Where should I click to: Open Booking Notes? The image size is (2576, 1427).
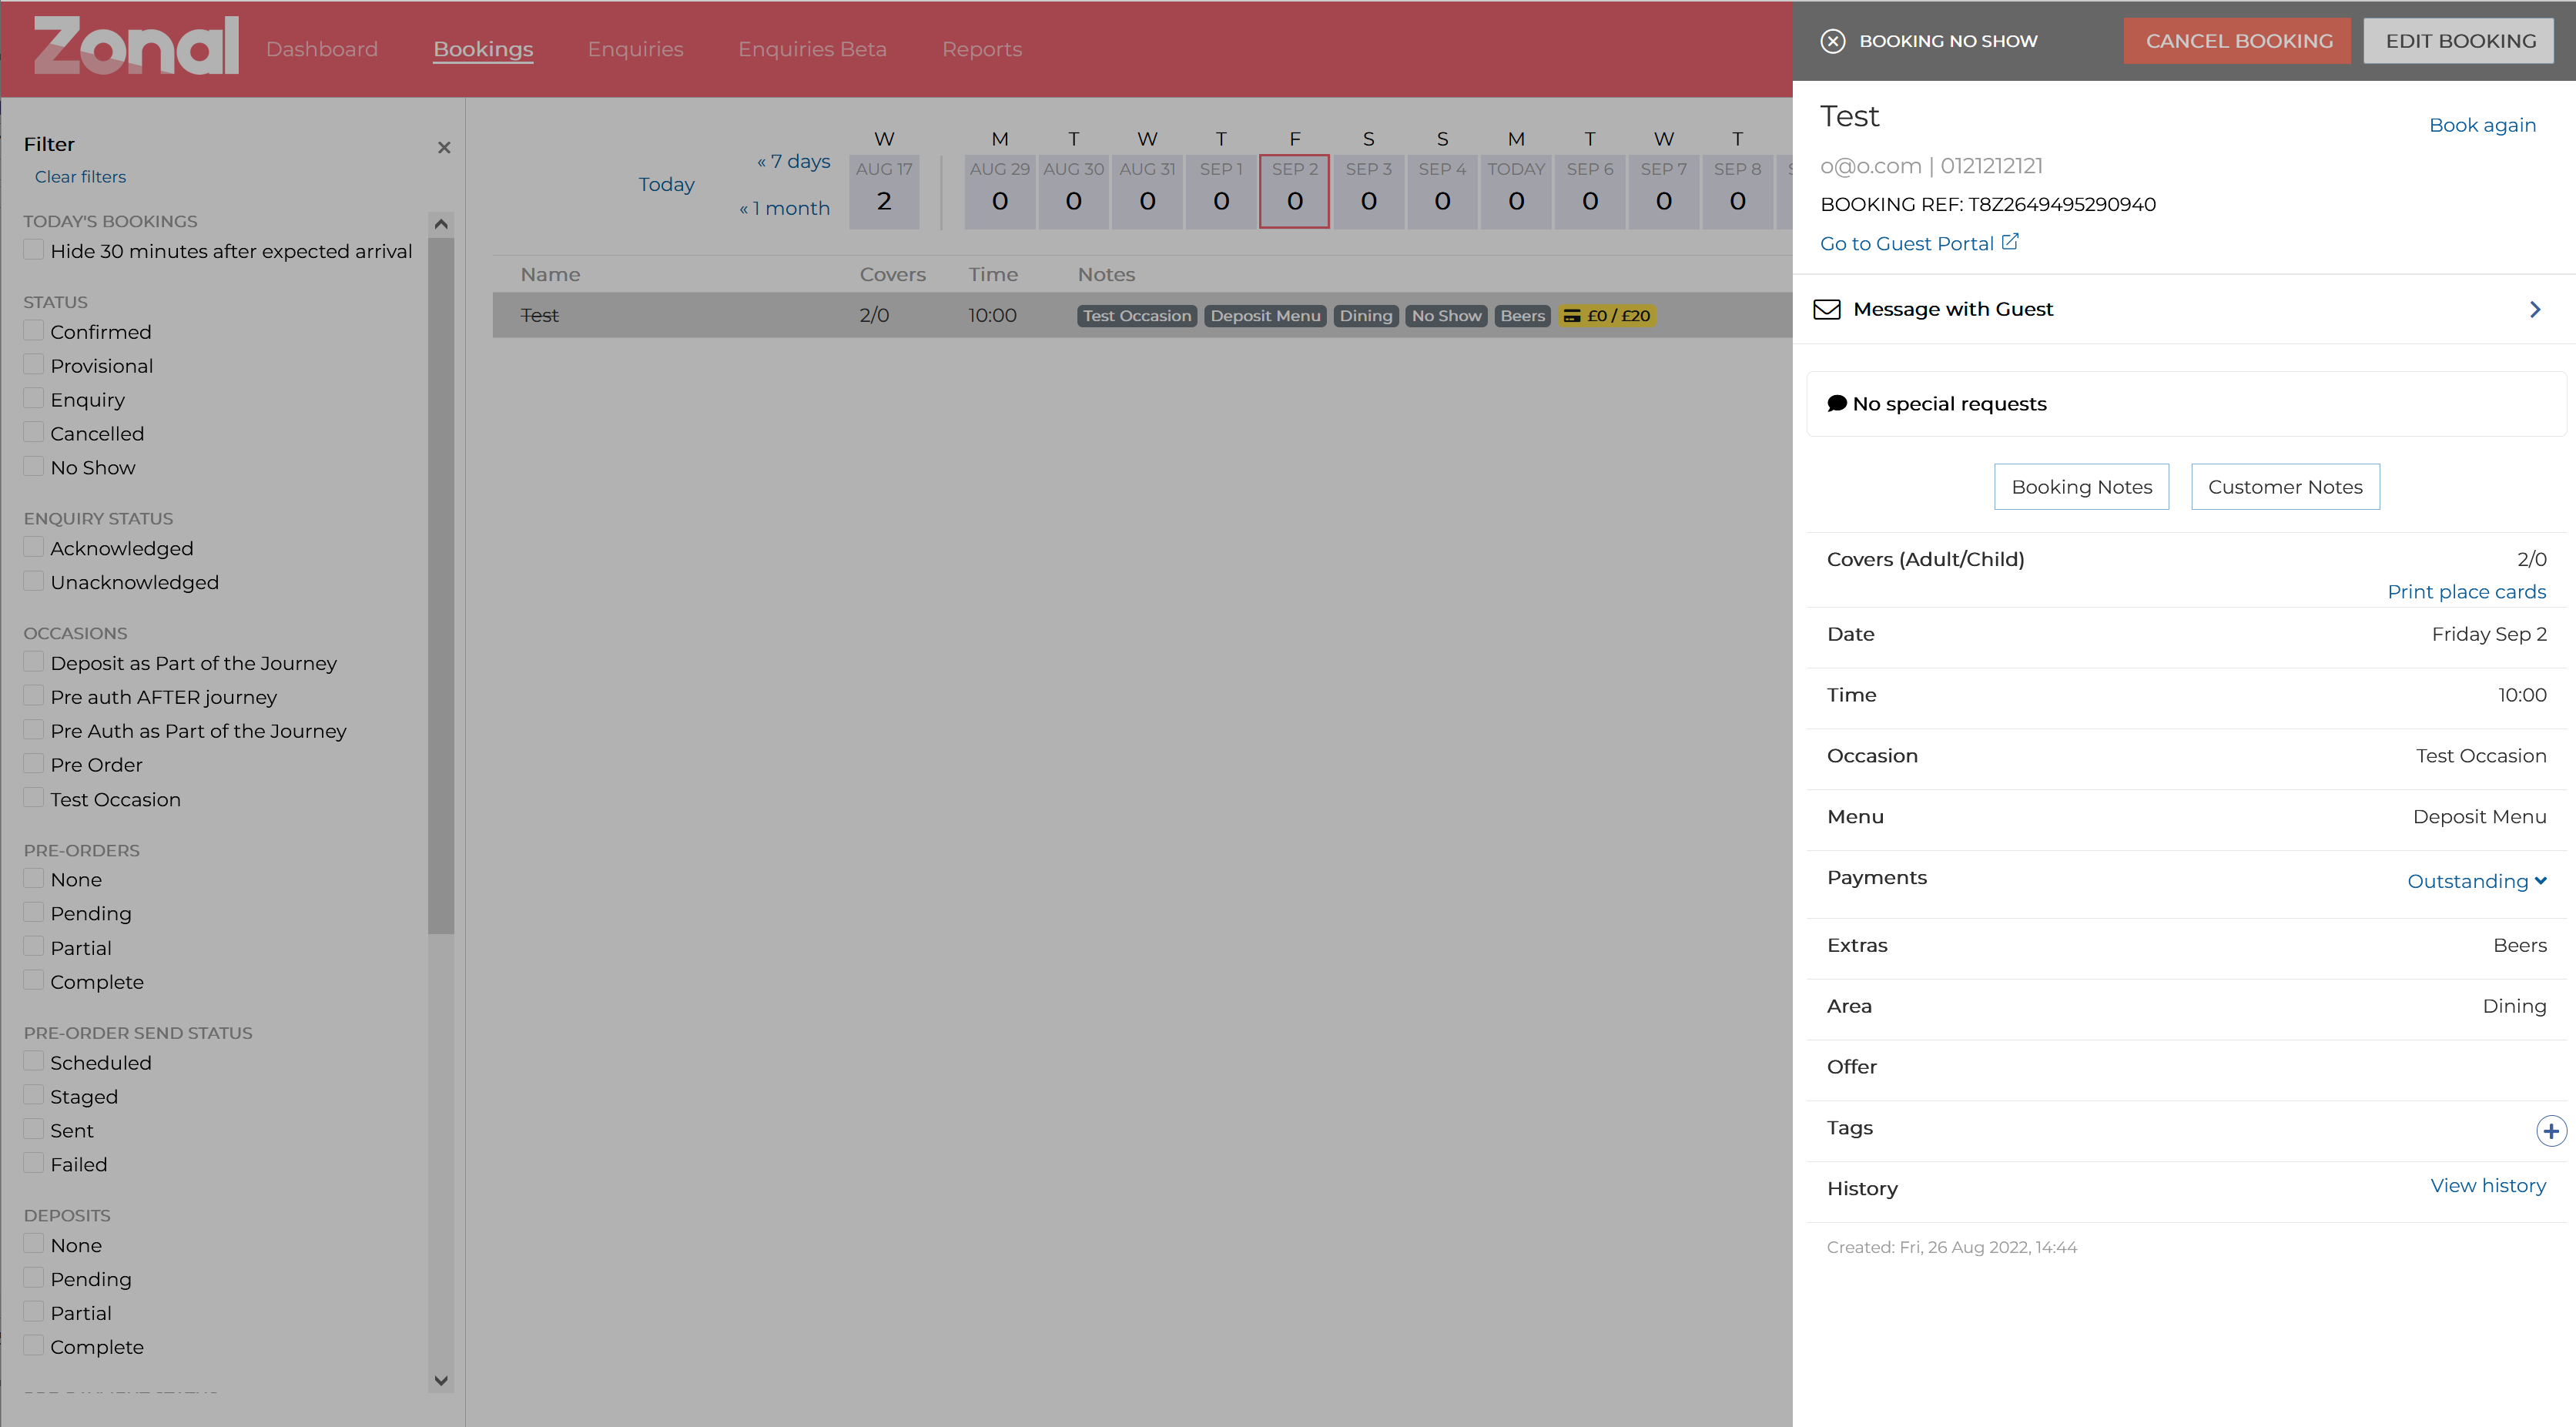2081,487
